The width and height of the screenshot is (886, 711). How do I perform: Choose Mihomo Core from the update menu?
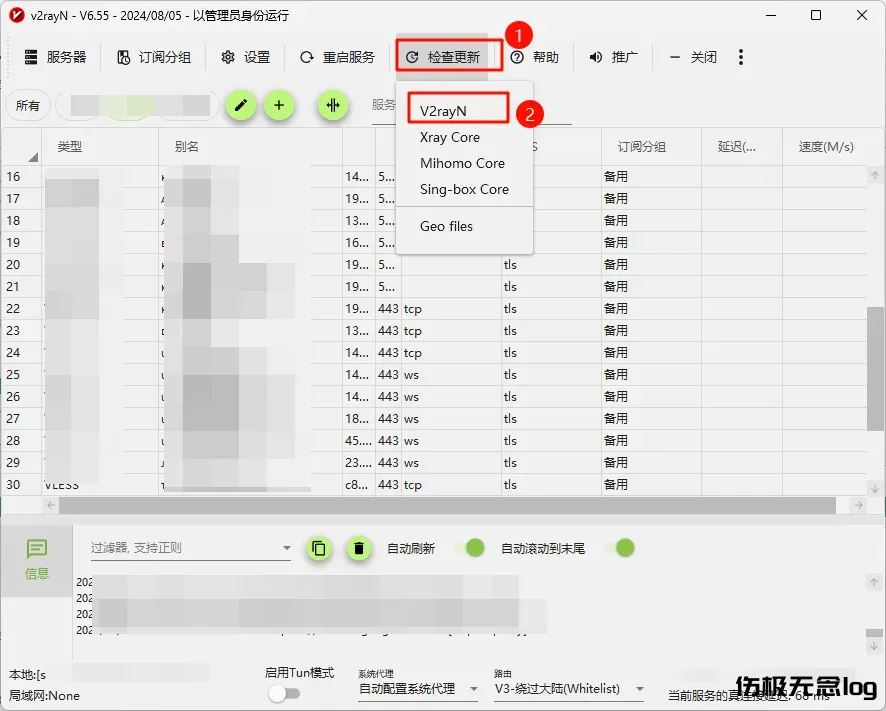(x=464, y=163)
